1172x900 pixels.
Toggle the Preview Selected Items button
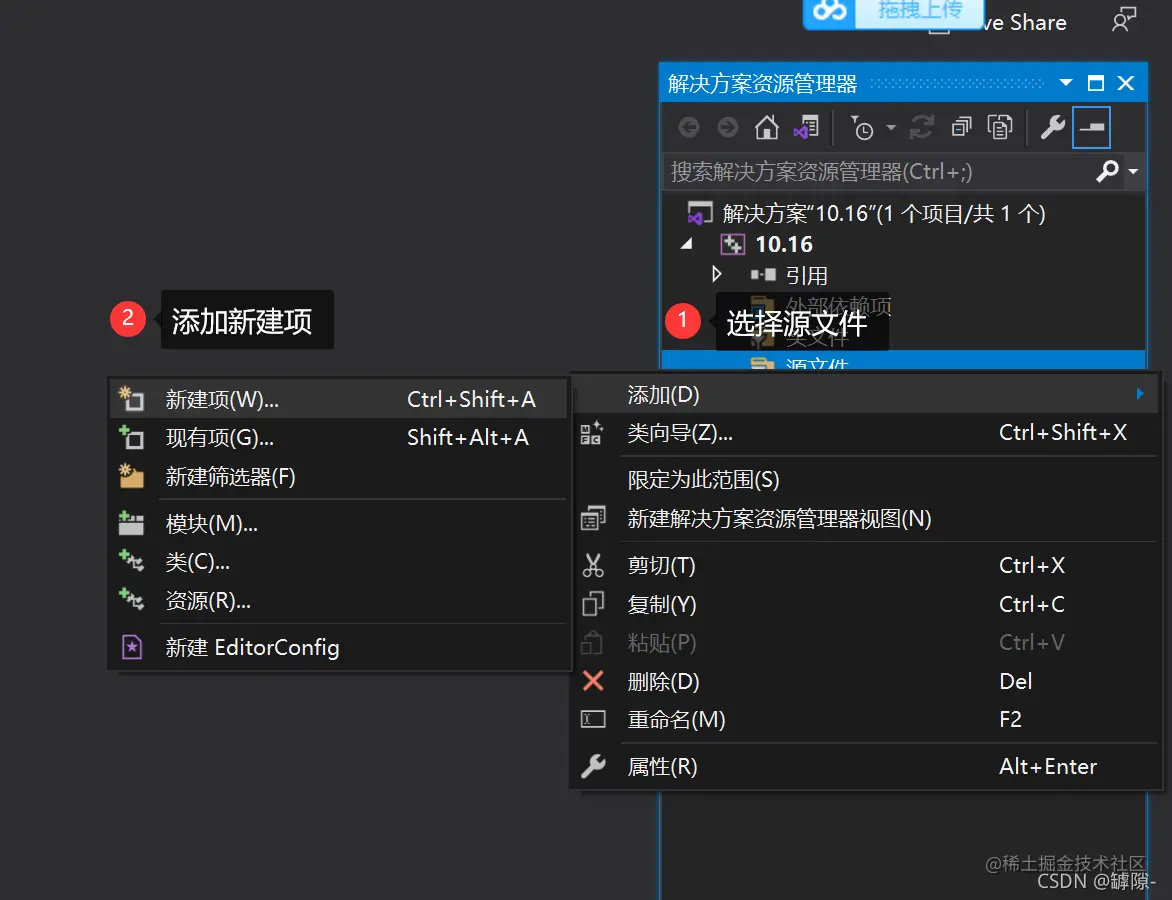[x=1091, y=128]
